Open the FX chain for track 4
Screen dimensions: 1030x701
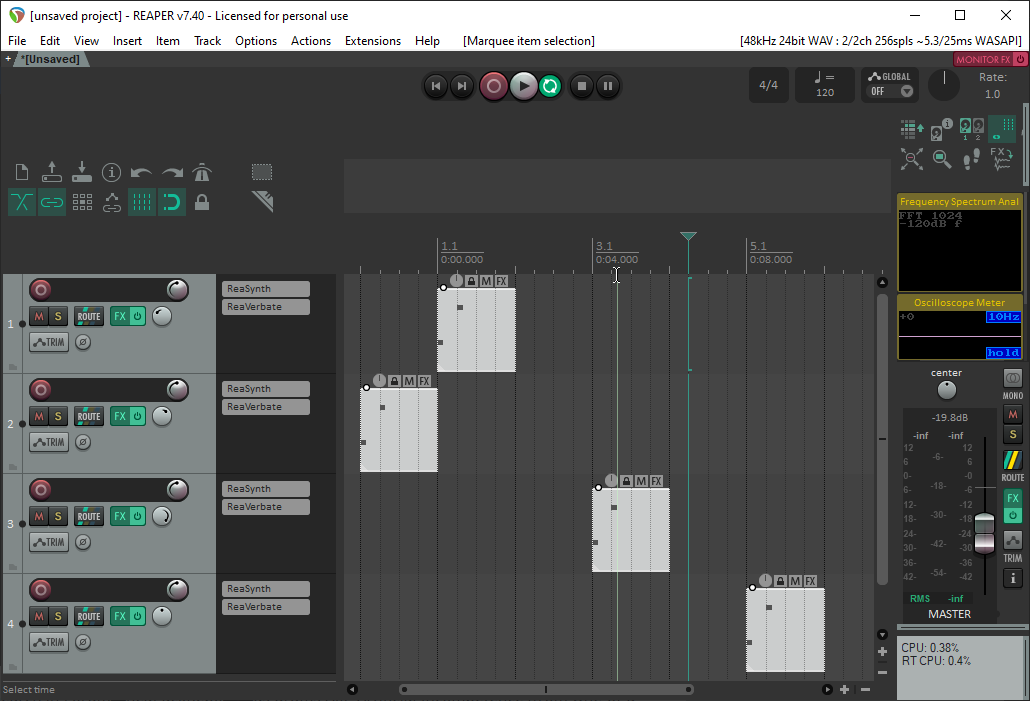[x=120, y=616]
